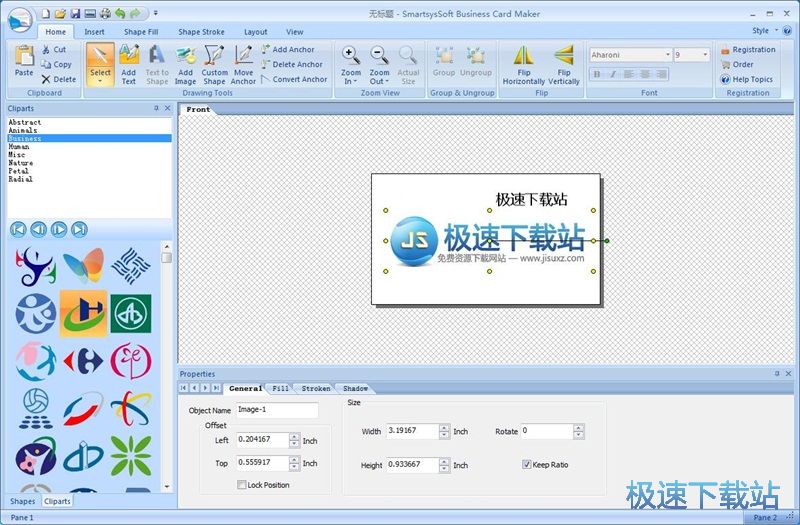800x525 pixels.
Task: Click the Zoom In magnifier
Action: coord(351,55)
